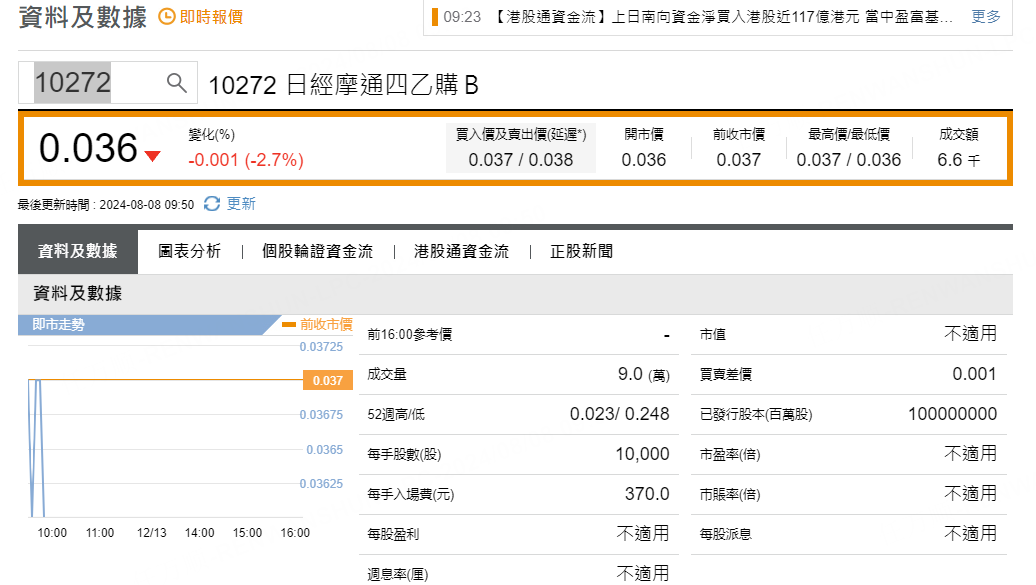
Task: Click the intraday price chart
Action: [x=165, y=430]
